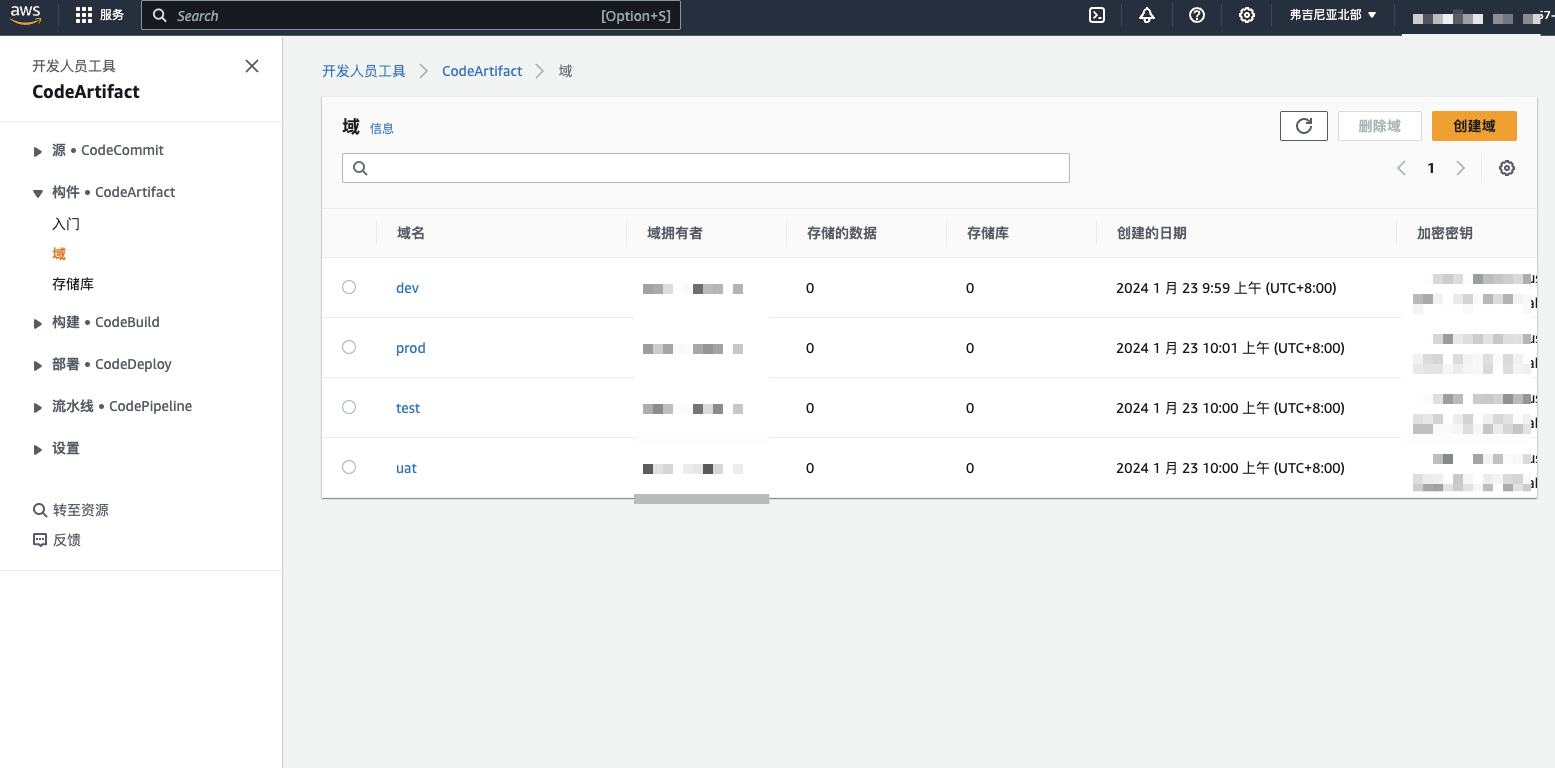Expand 源 • CodeCommit section
The height and width of the screenshot is (768, 1555).
[38, 151]
